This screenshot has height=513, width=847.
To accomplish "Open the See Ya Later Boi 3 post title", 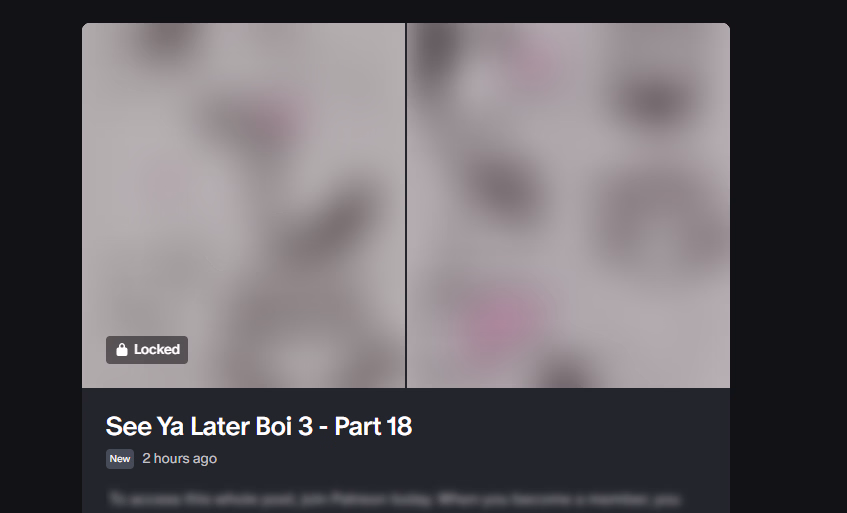I will point(259,426).
